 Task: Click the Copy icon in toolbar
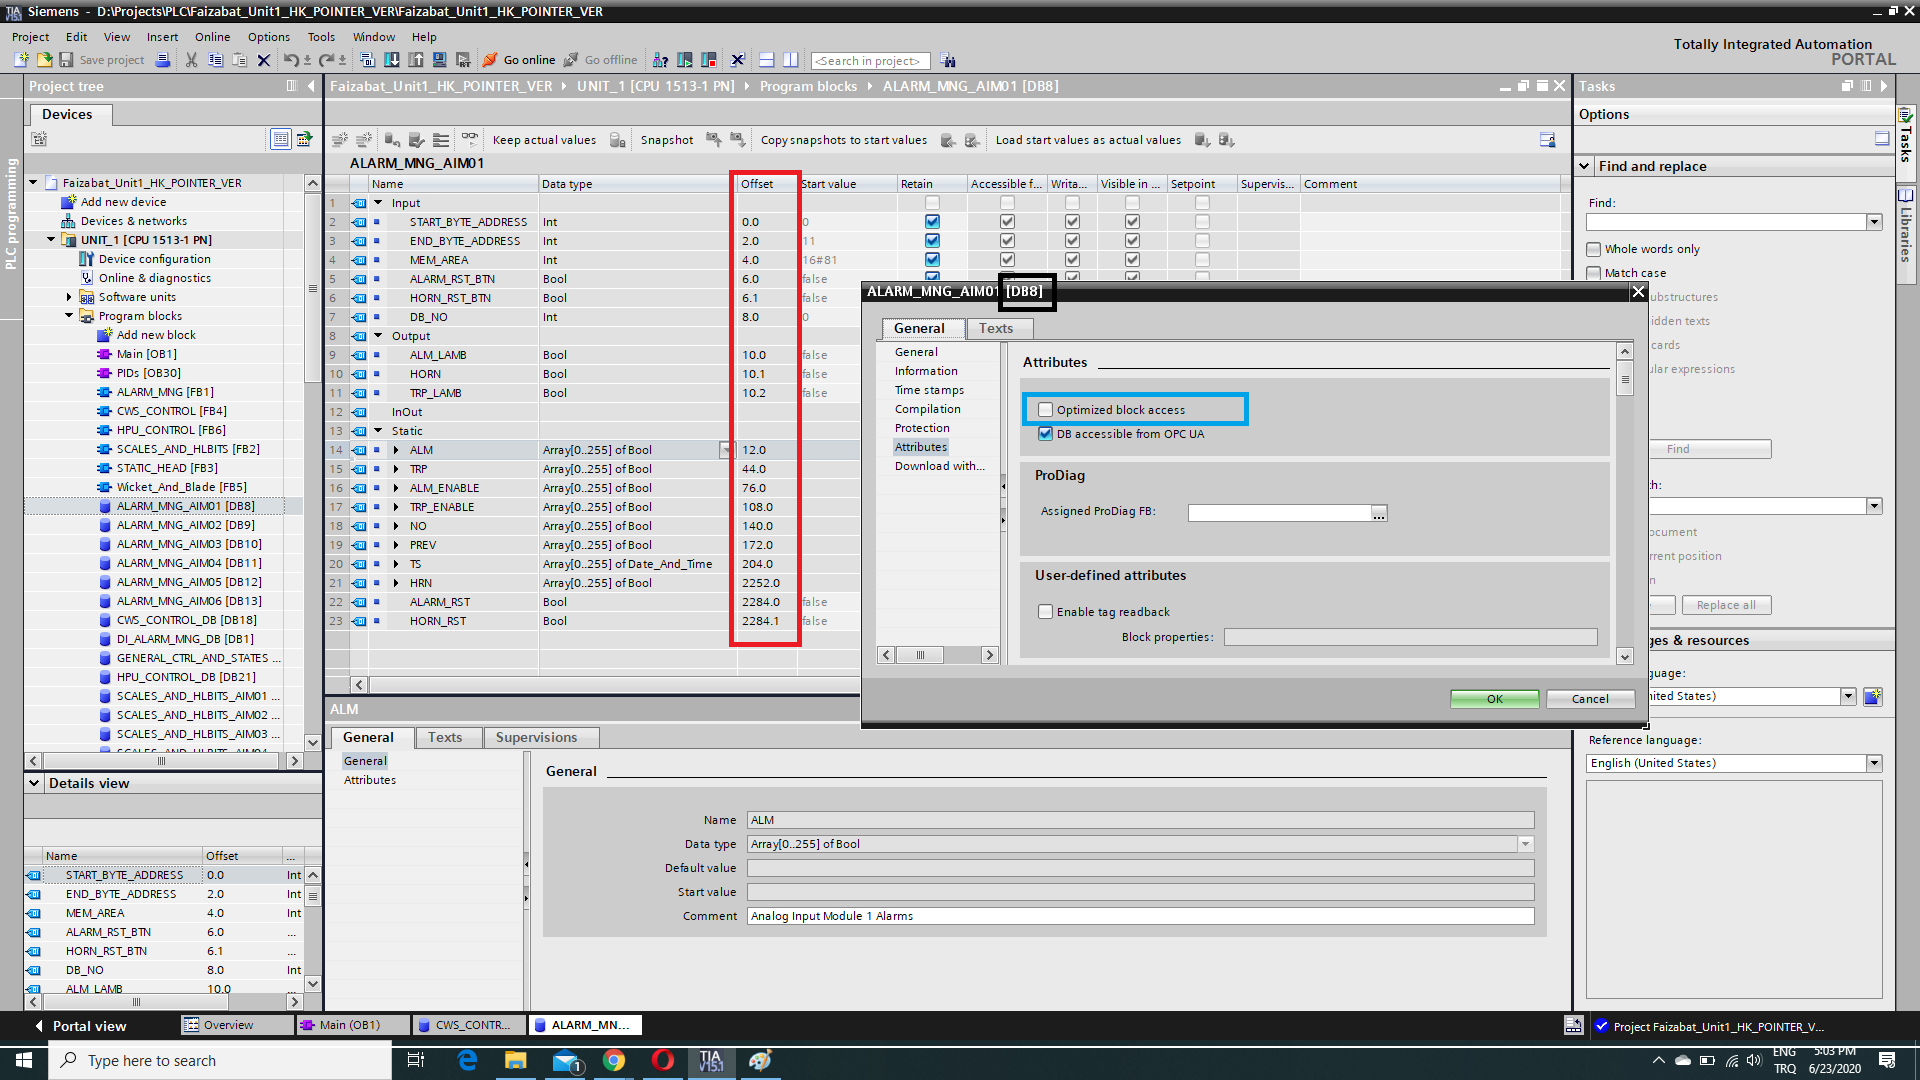215,60
